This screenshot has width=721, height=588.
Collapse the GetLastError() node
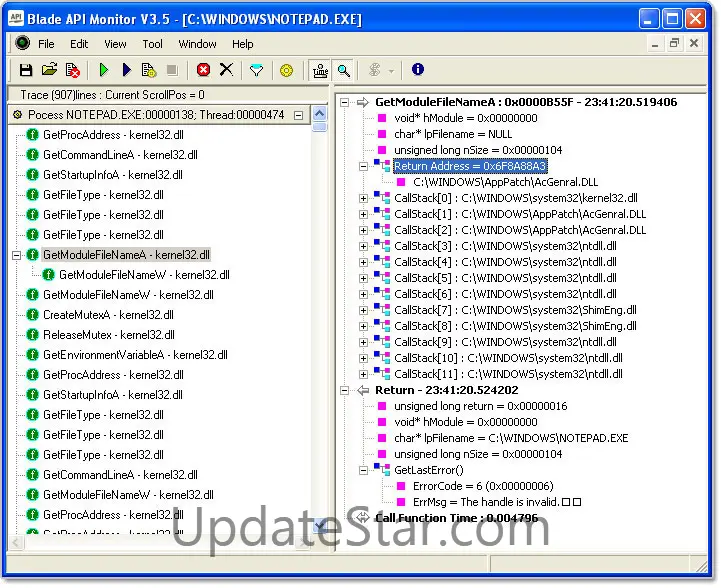click(x=363, y=471)
